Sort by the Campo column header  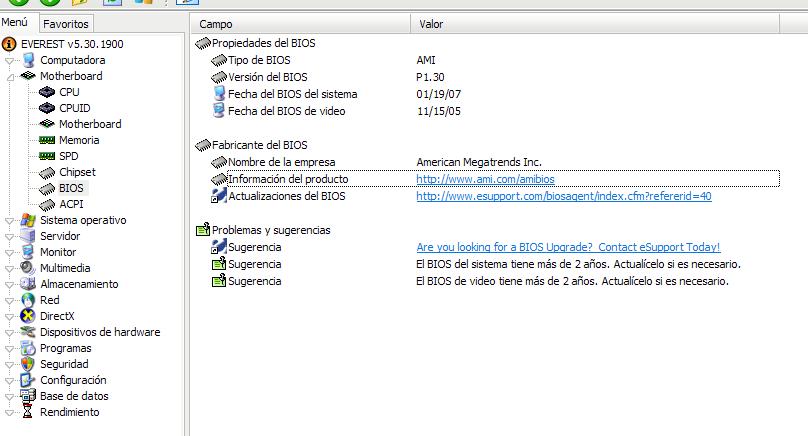coord(300,24)
